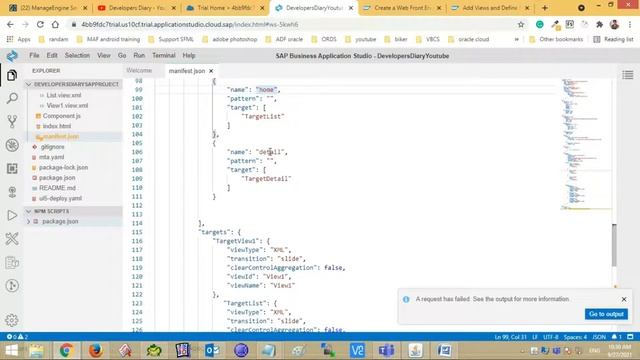The height and width of the screenshot is (360, 640).
Task: Open List.view.xml in the explorer
Action: coord(64,95)
